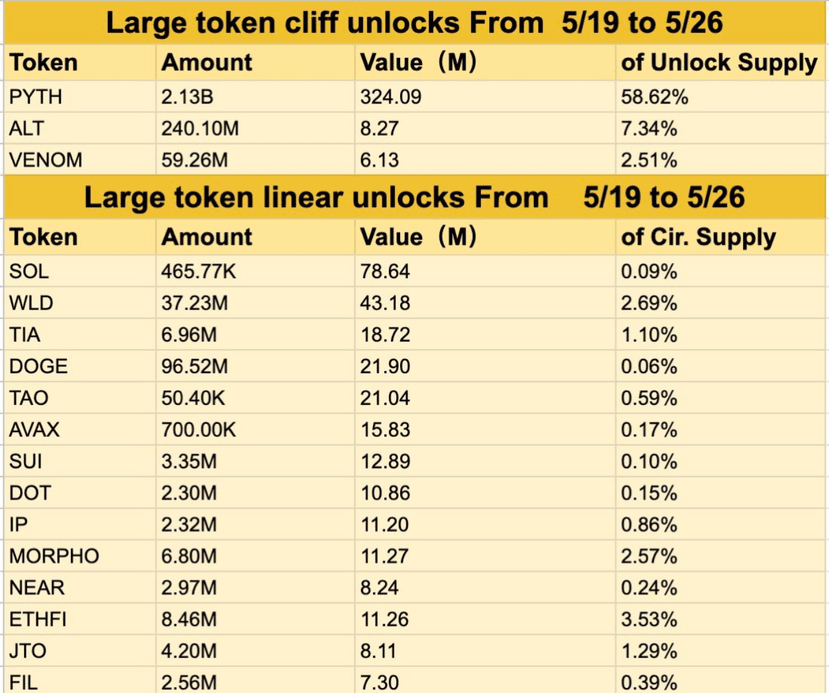Screen dimensions: 829x693
Task: Click the cliff unlocks title header
Action: (414, 23)
